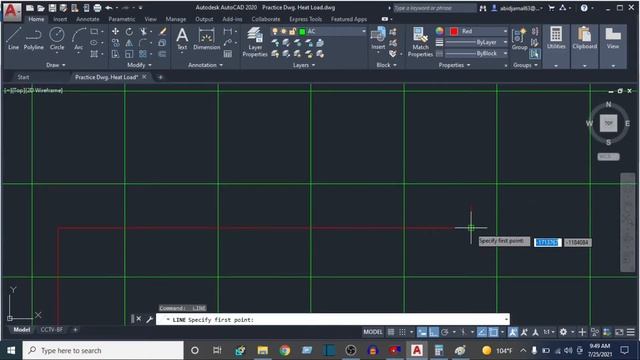Screen dimensions: 640x360
Task: Click the Open file icon
Action: pyautogui.click(x=41, y=8)
